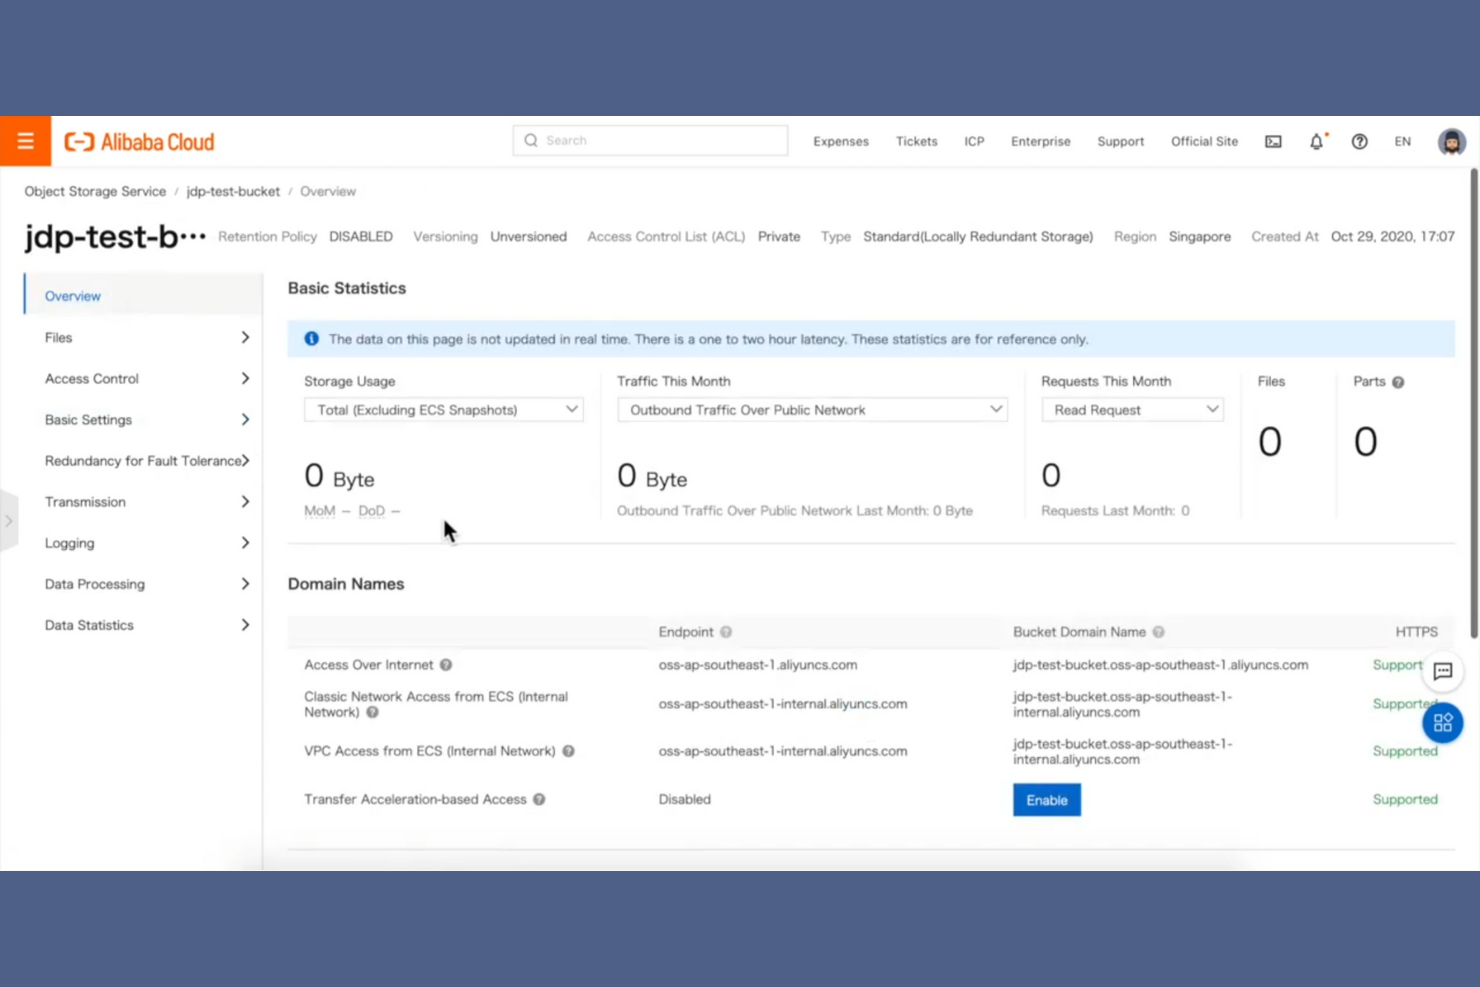Open Support in the top navigation
The image size is (1480, 987).
click(x=1120, y=142)
